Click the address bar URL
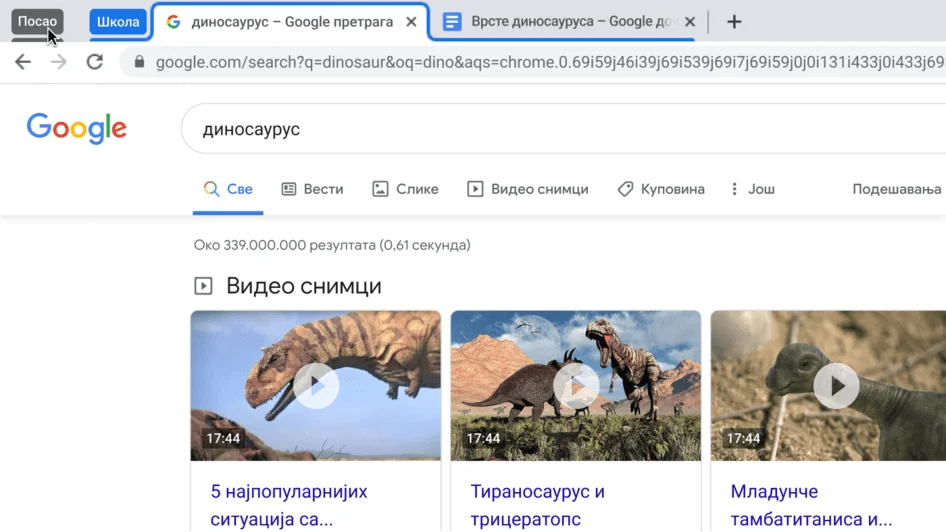Viewport: 946px width, 532px height. [550, 62]
